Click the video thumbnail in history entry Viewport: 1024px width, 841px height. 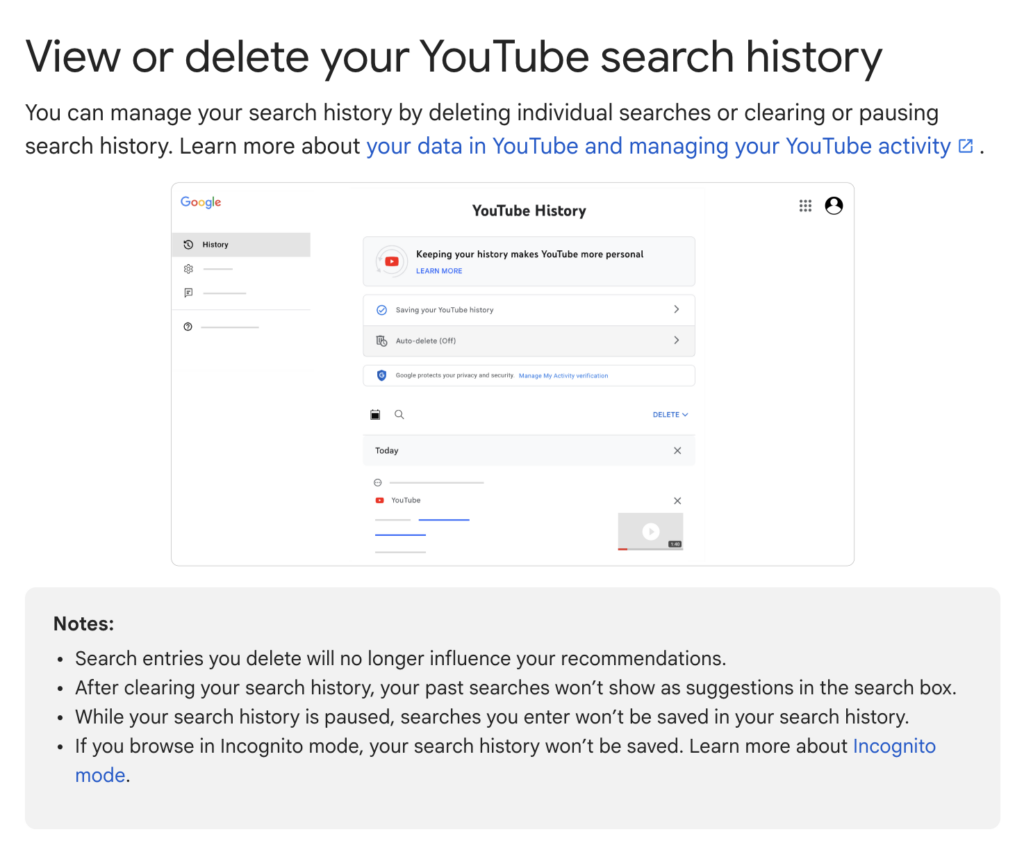650,531
